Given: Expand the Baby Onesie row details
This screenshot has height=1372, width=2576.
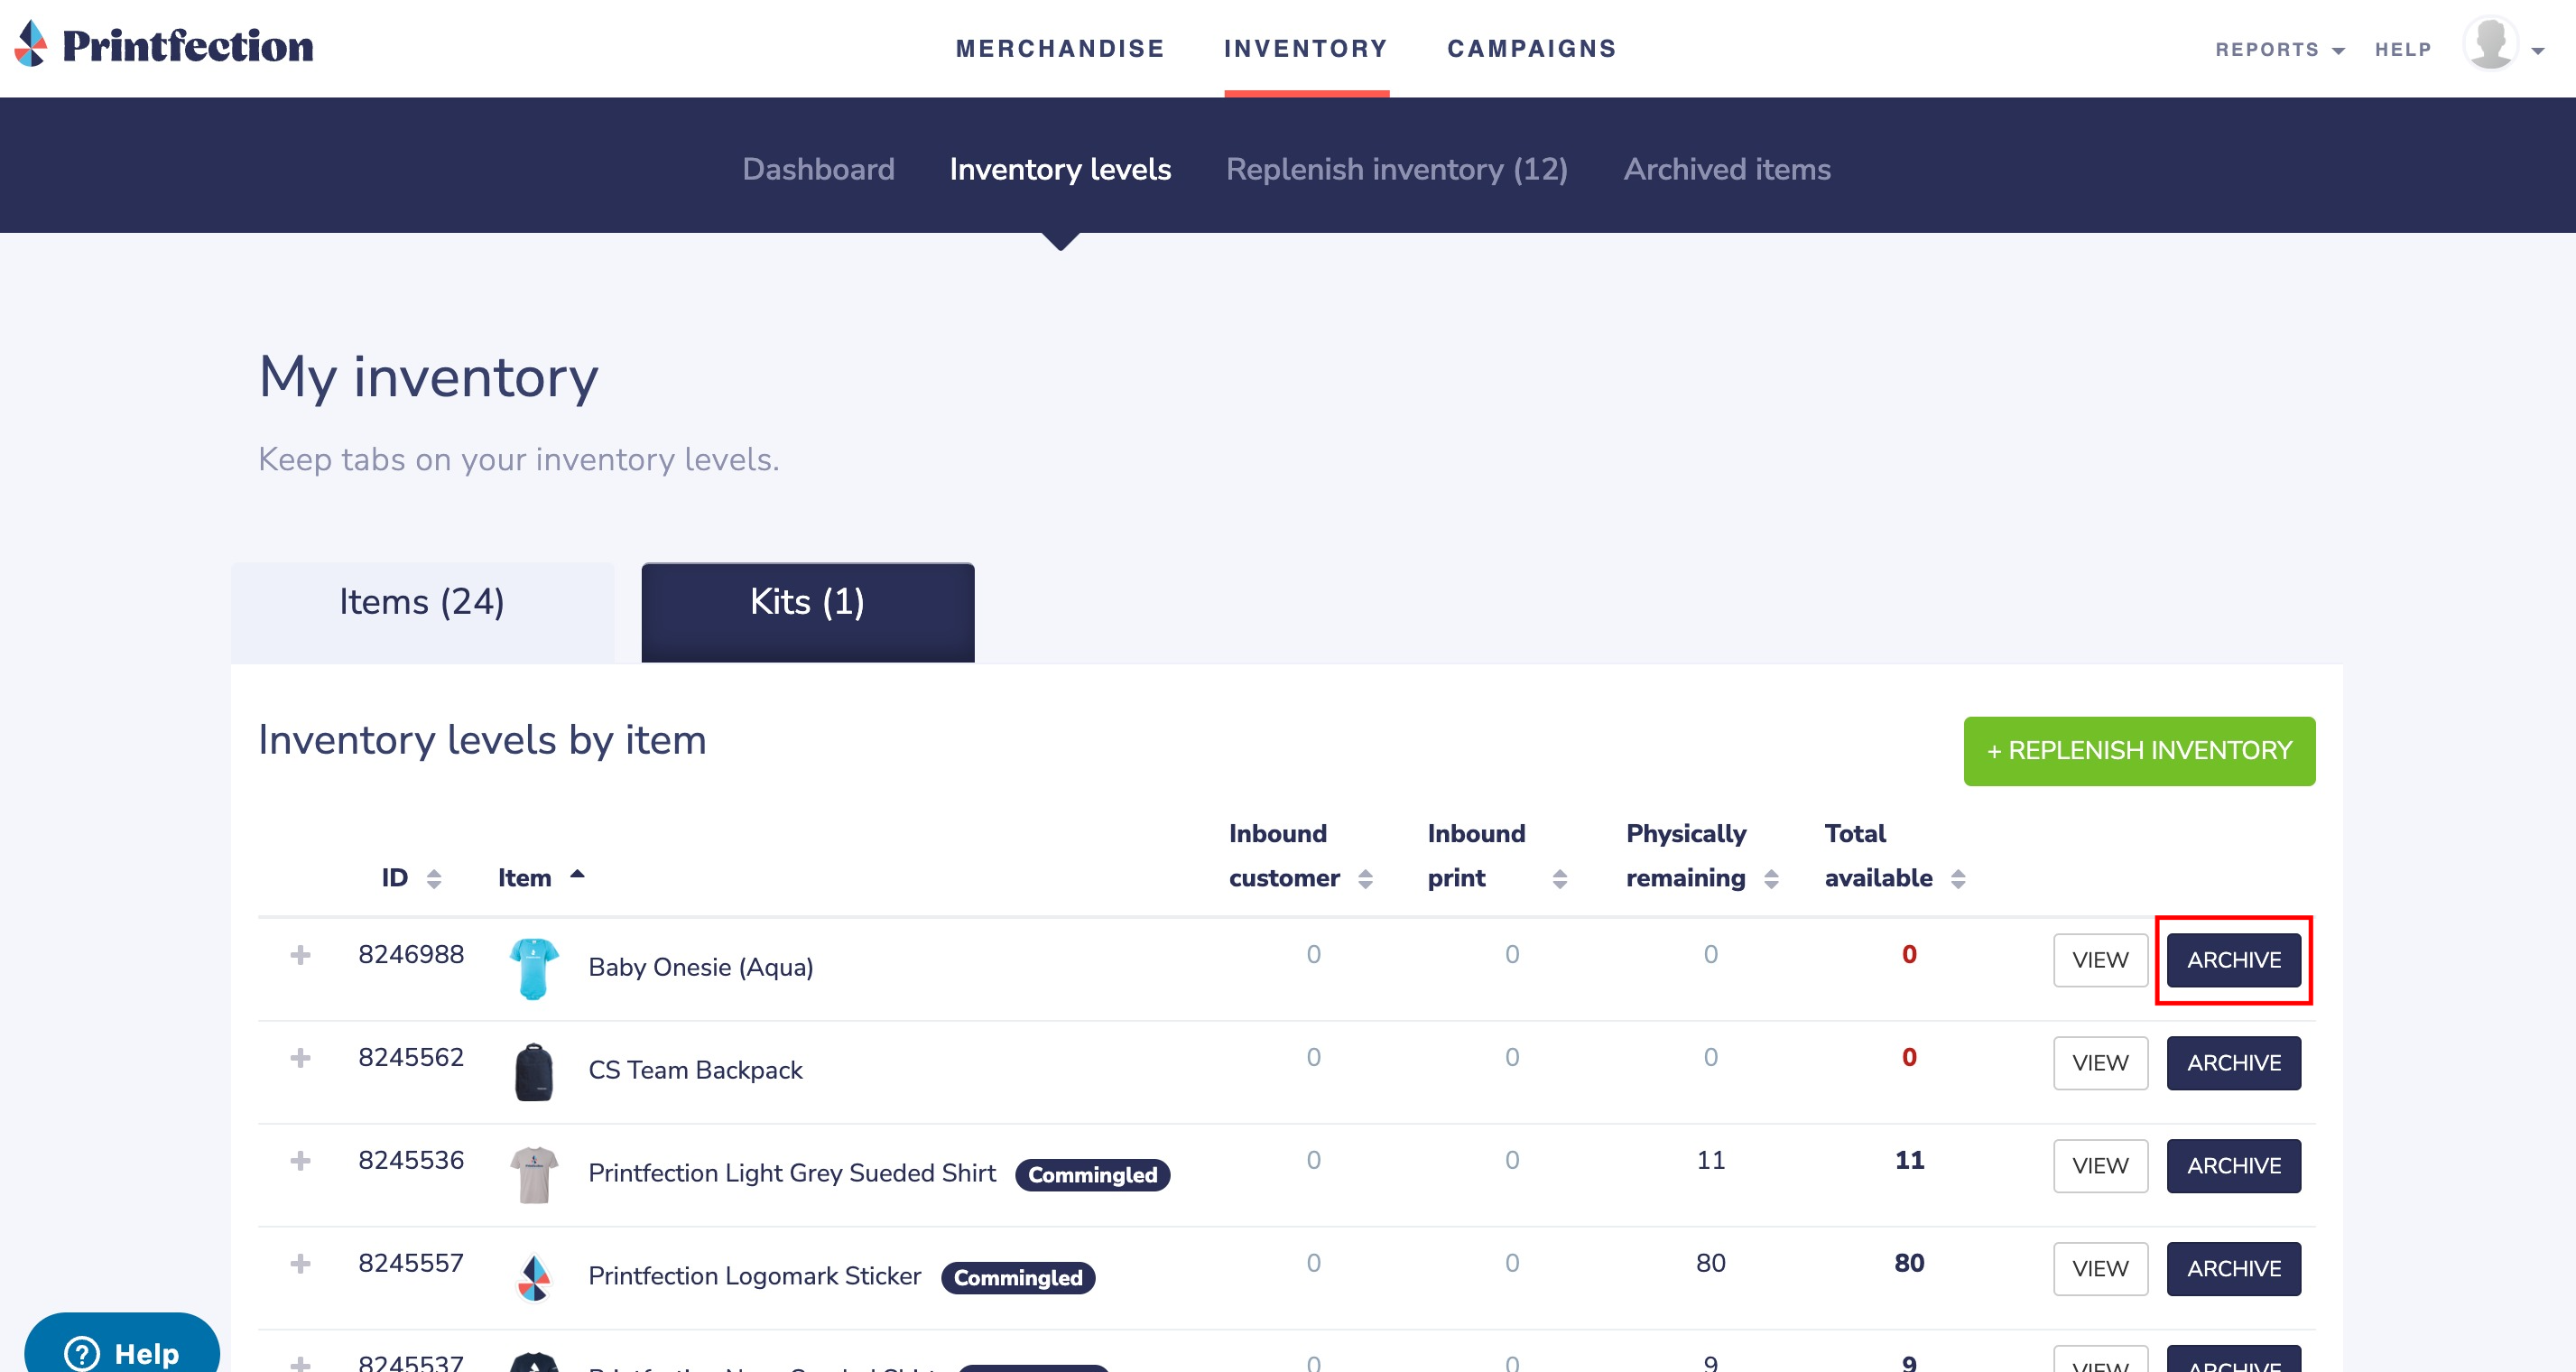Looking at the screenshot, I should (x=300, y=955).
